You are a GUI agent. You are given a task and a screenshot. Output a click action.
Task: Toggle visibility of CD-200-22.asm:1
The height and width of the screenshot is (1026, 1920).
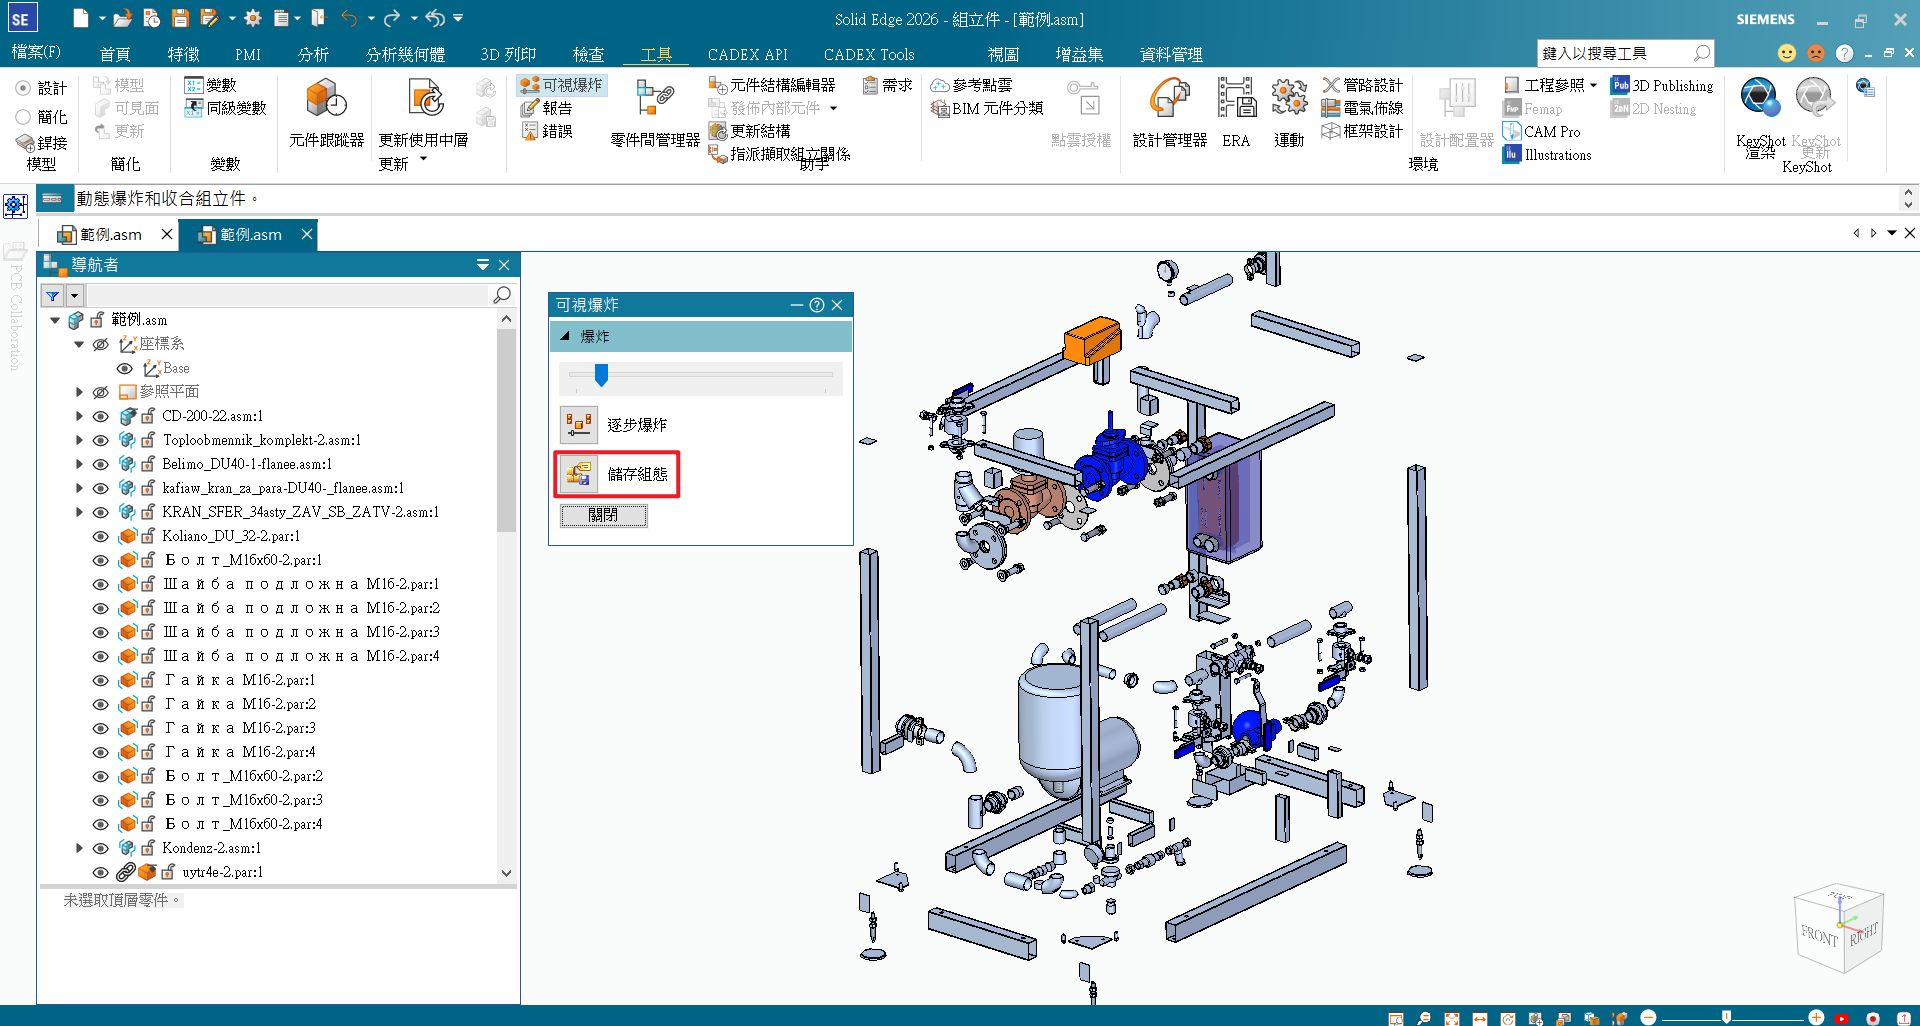[101, 416]
